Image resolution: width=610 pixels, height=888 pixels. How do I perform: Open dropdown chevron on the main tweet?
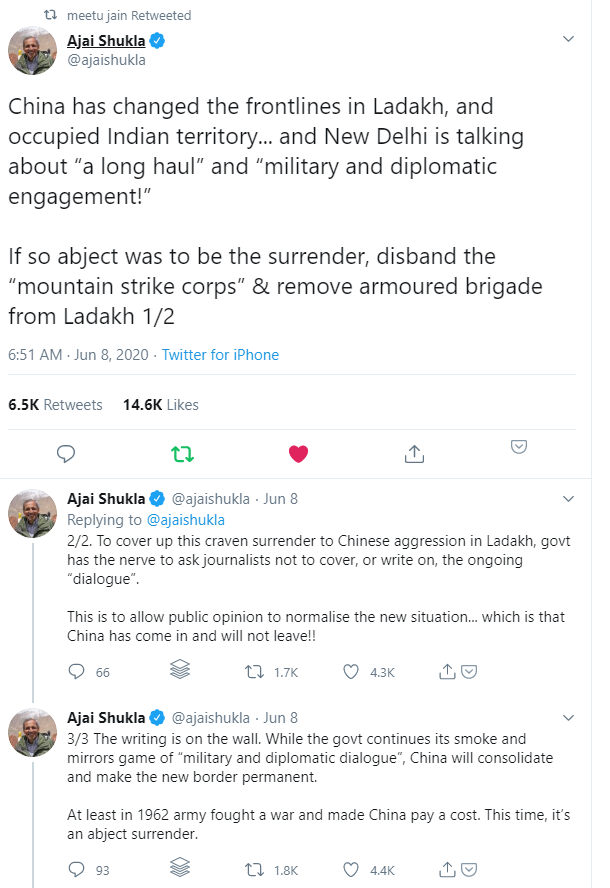coord(568,40)
